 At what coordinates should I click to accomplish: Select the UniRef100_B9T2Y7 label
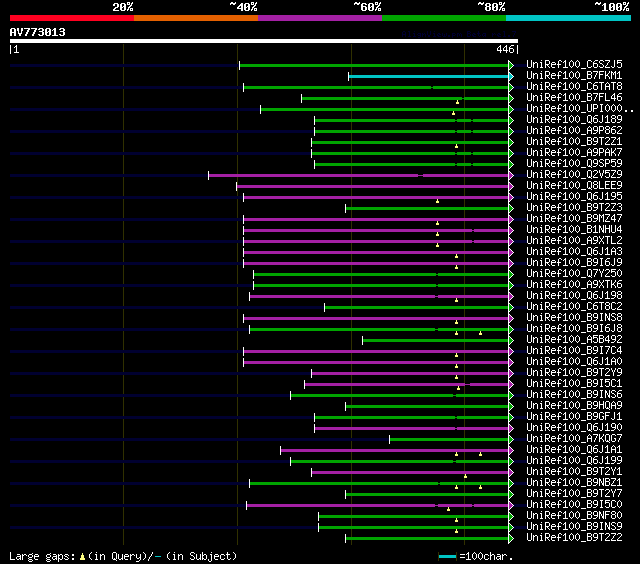(x=574, y=494)
